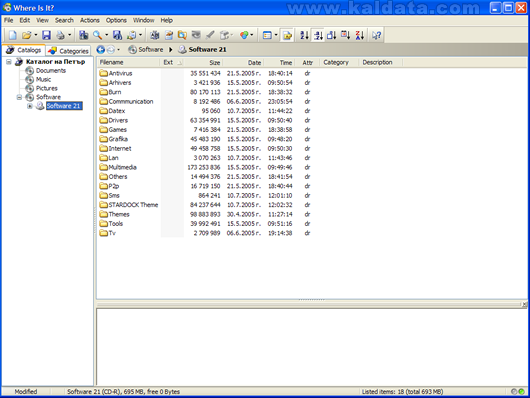Image resolution: width=530 pixels, height=398 pixels.
Task: Expand the Software 21 tree node
Action: coord(30,106)
